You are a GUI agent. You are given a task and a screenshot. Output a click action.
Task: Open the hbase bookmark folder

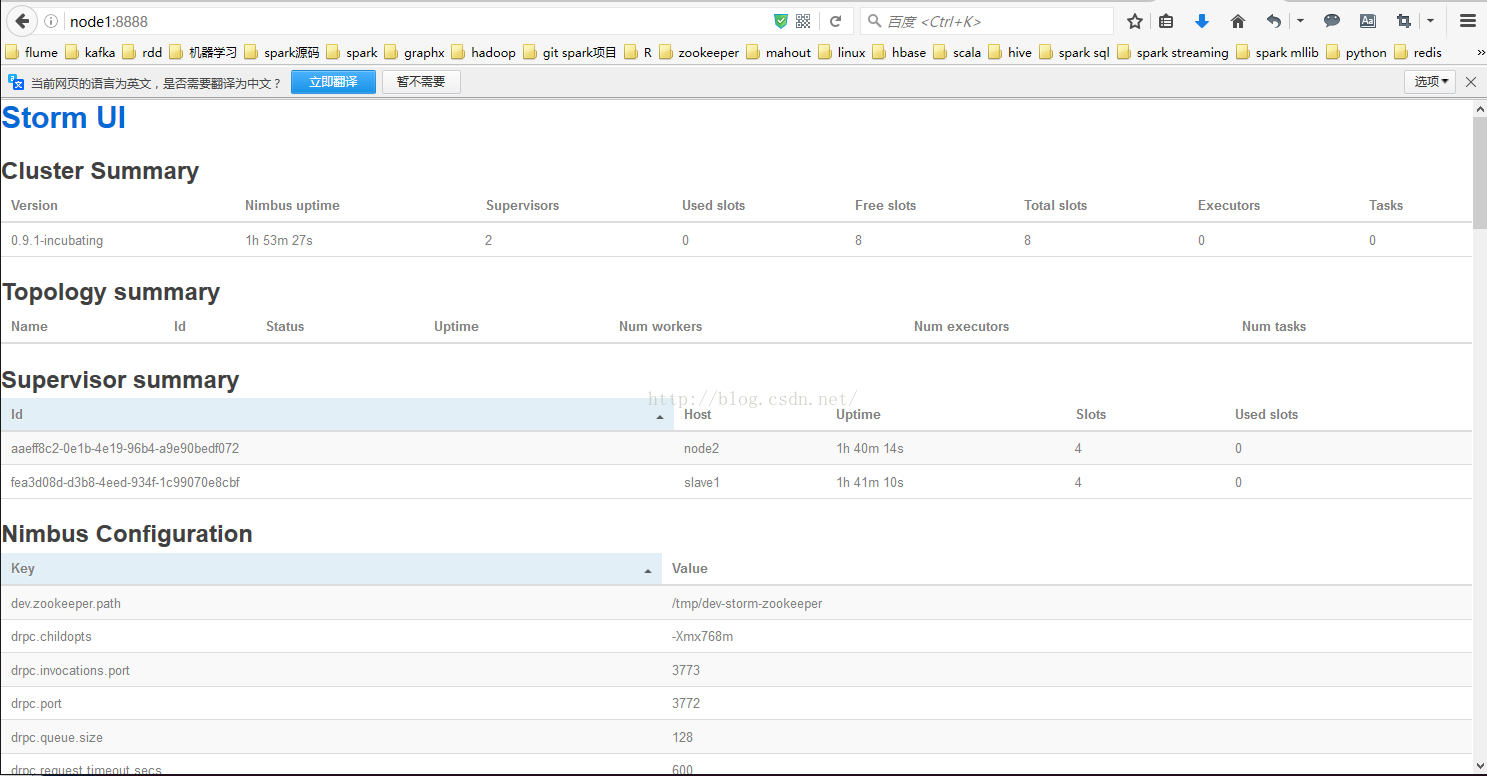click(x=899, y=53)
